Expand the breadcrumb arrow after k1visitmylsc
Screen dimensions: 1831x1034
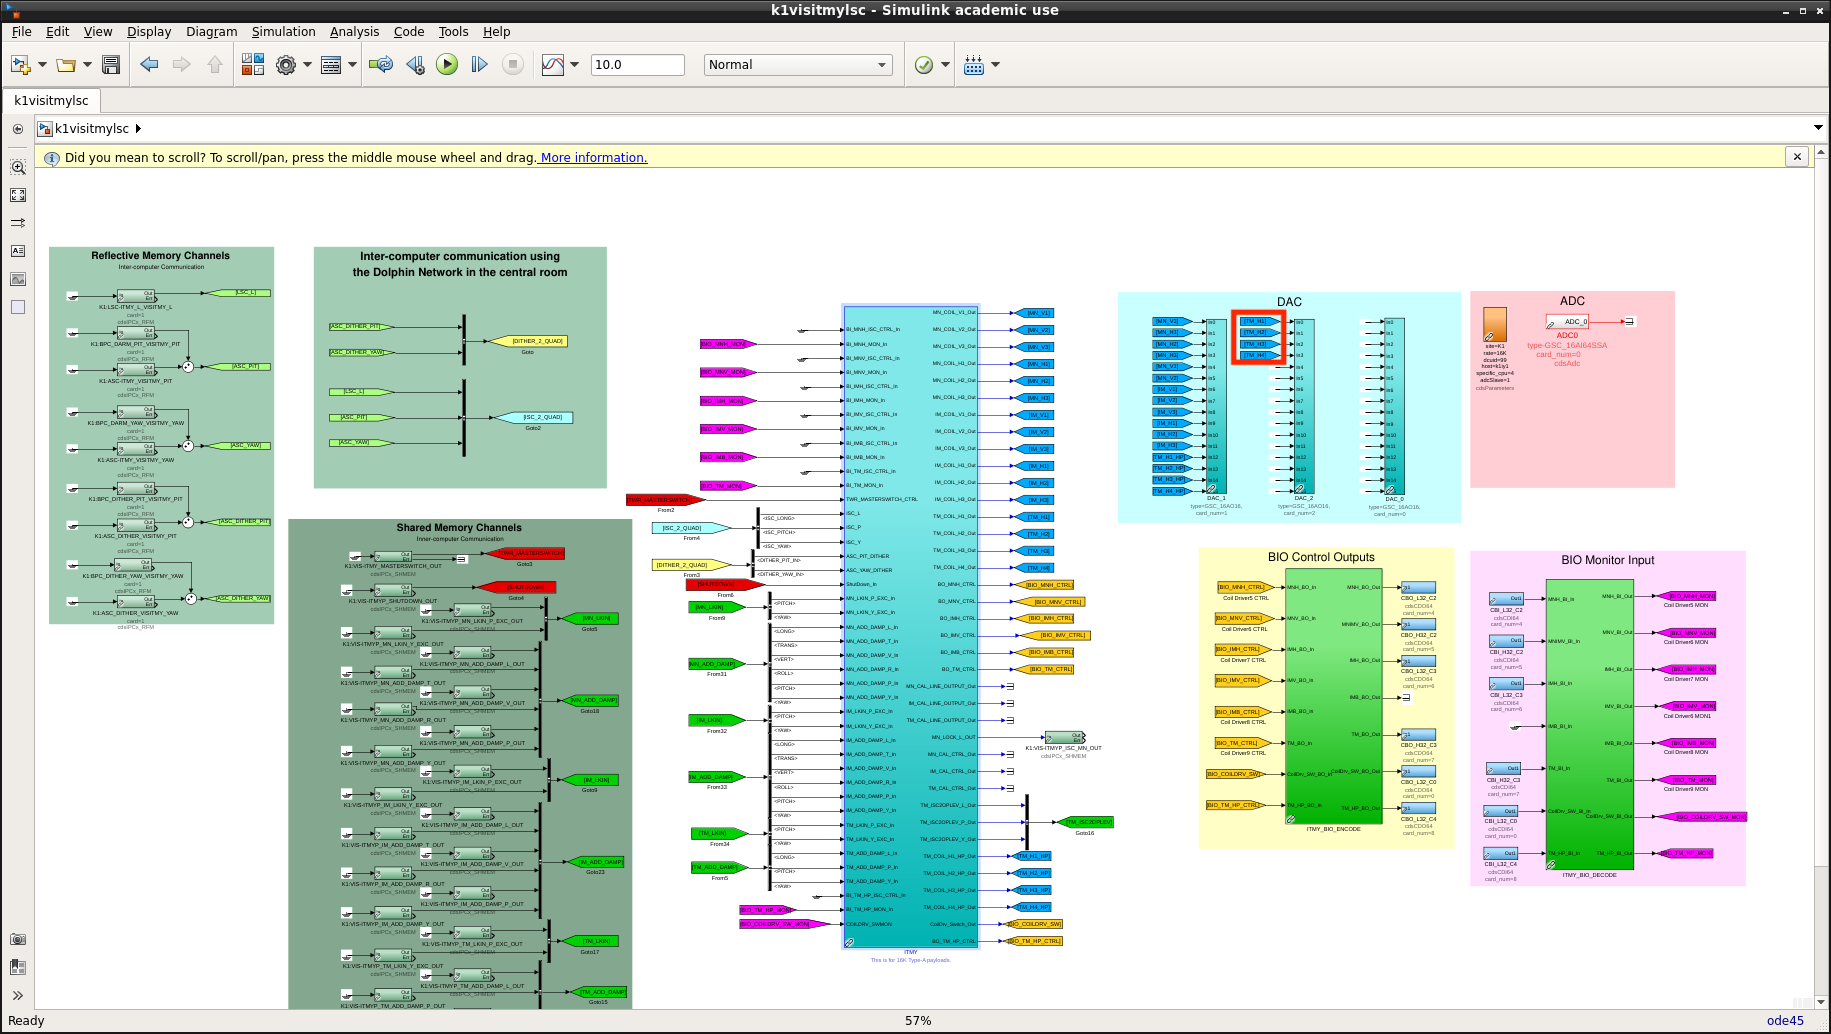coord(138,129)
